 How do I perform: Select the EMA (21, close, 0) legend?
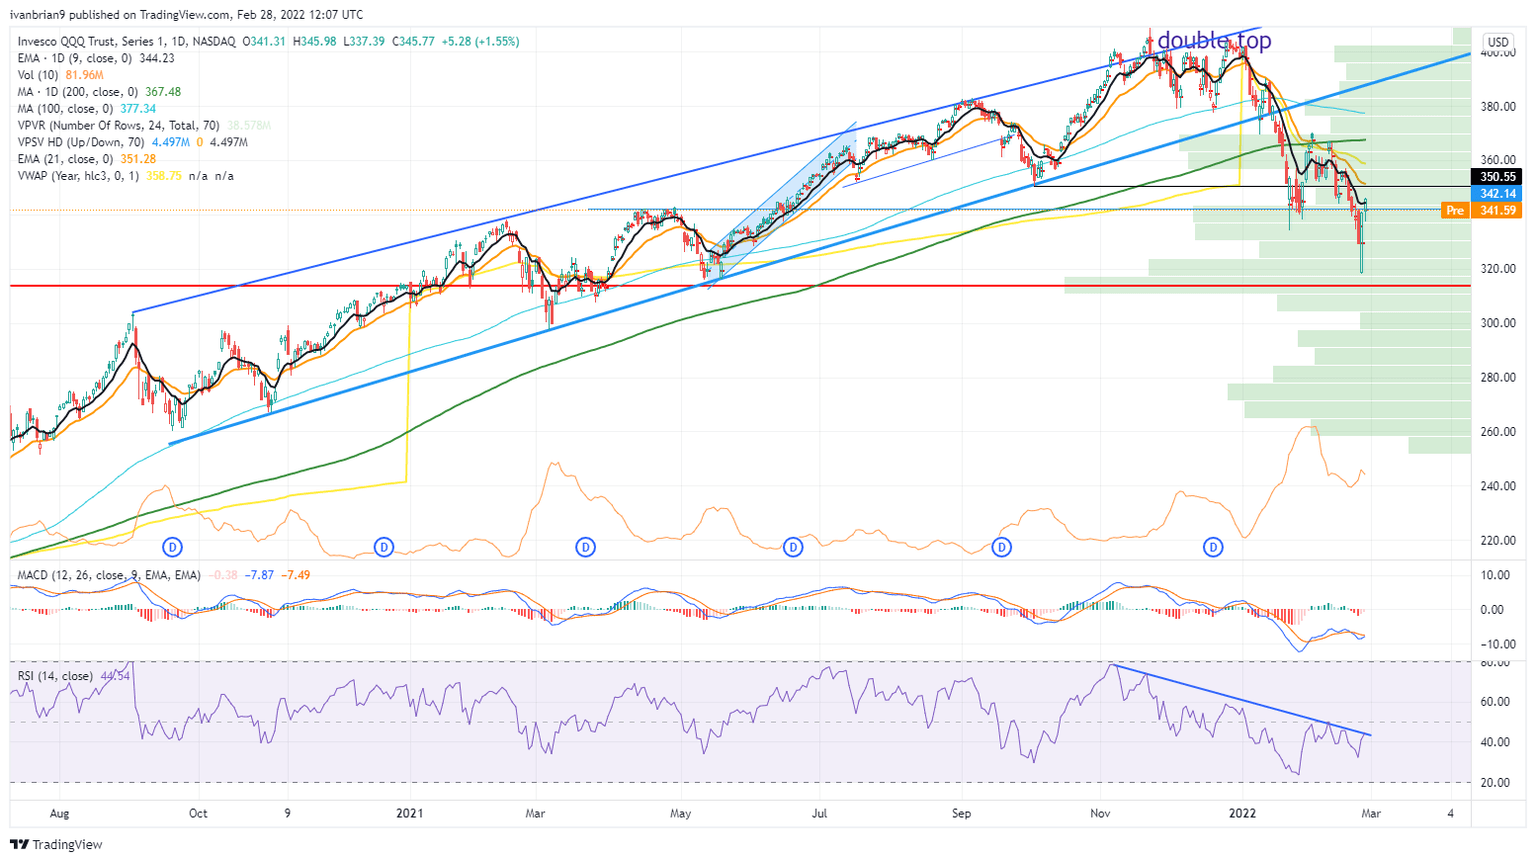tap(66, 159)
